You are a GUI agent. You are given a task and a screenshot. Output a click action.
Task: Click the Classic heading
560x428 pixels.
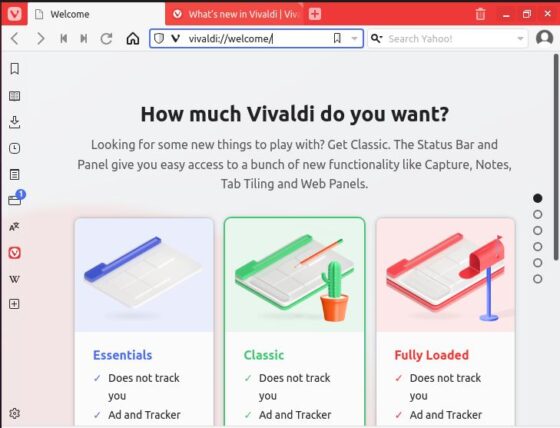264,355
